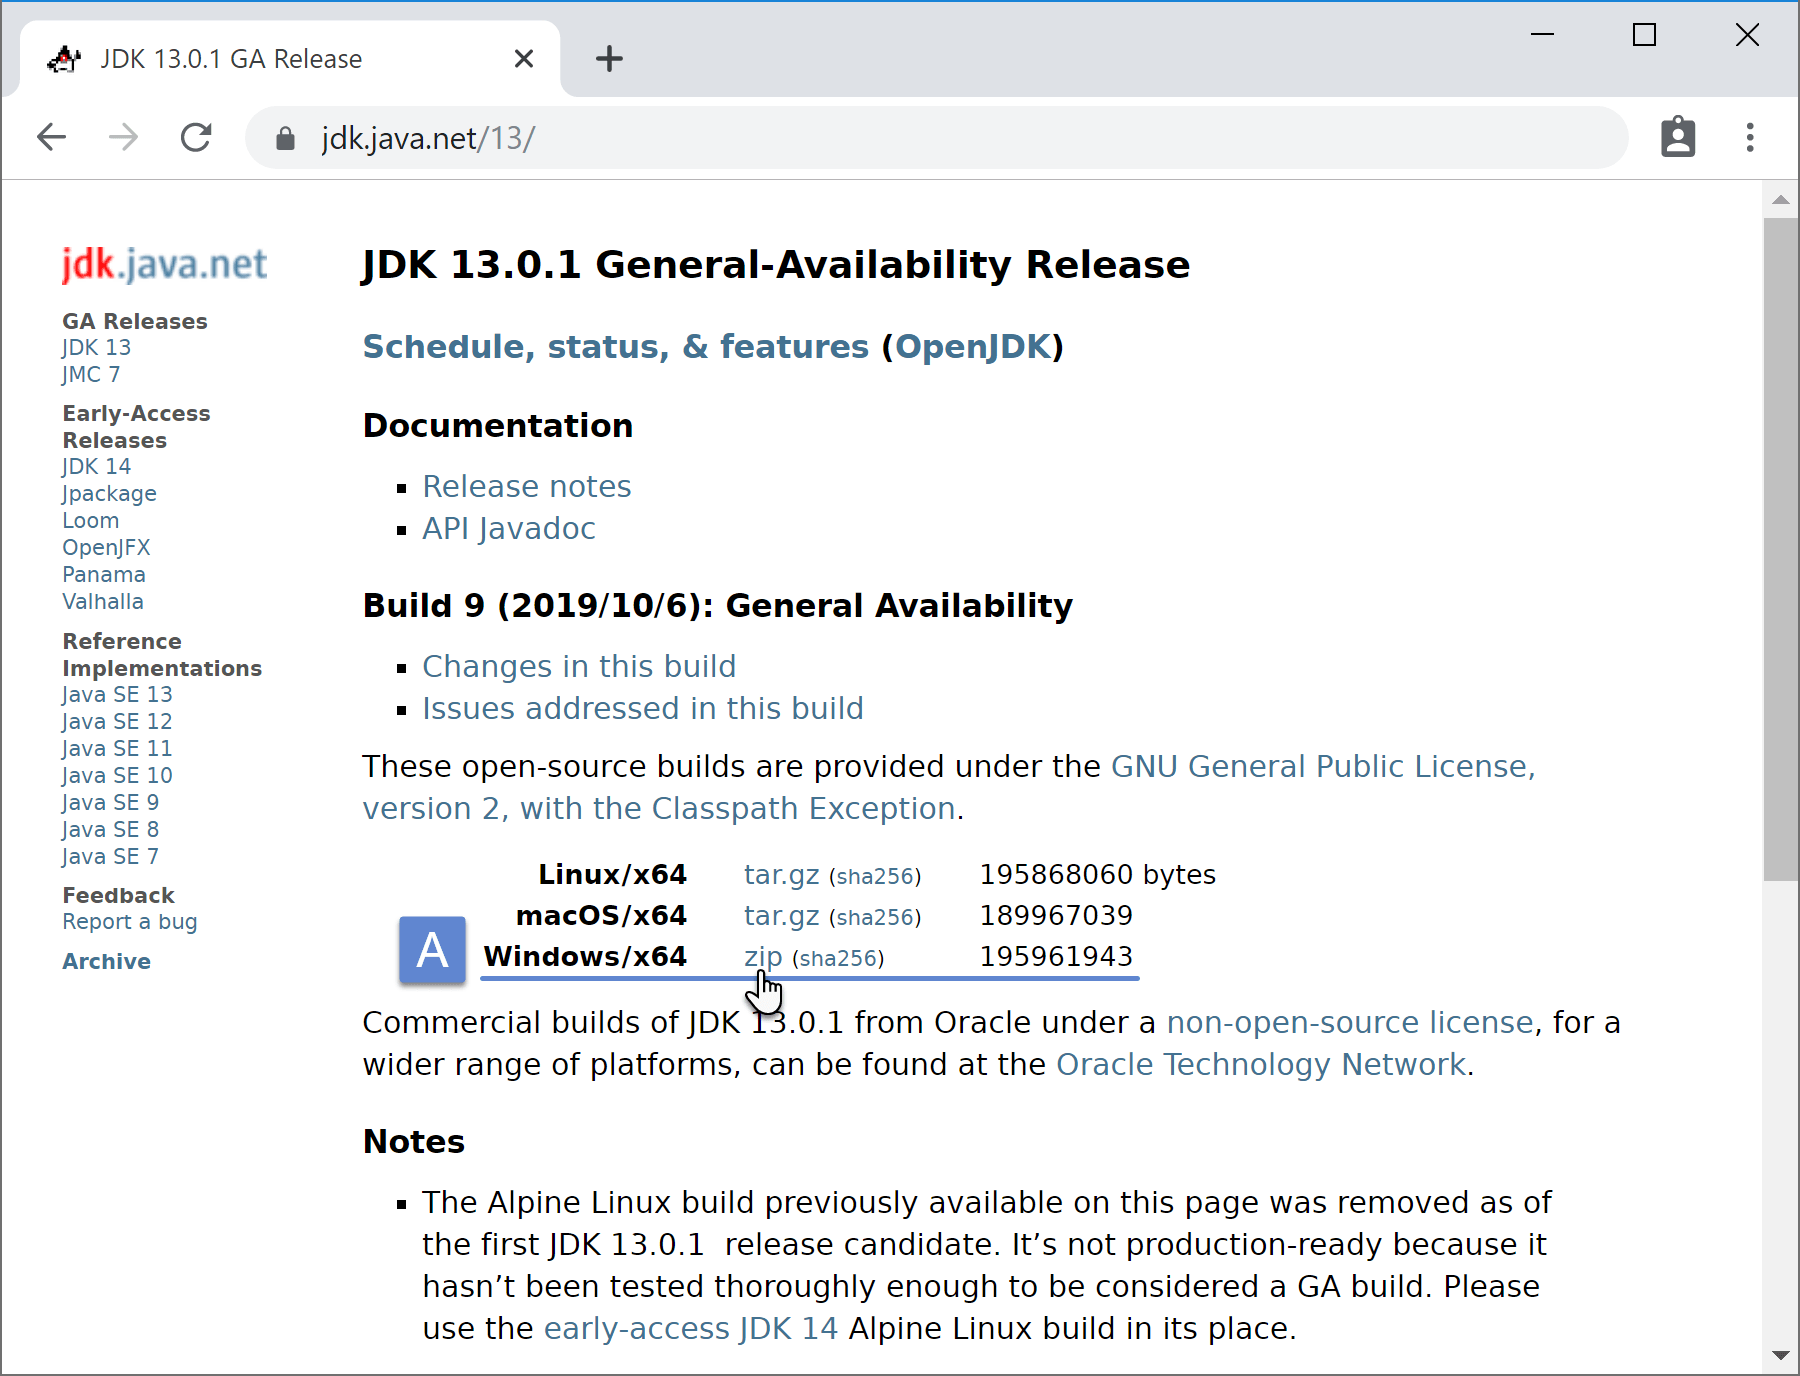Image resolution: width=1800 pixels, height=1376 pixels.
Task: Open Java SE 9 reference implementation
Action: (110, 802)
